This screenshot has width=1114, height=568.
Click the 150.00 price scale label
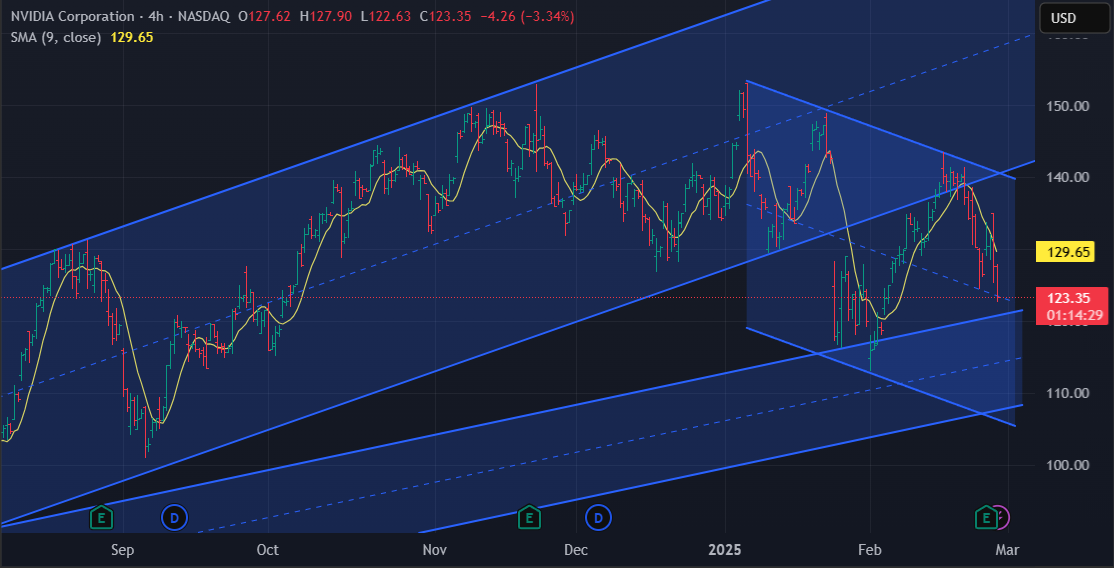[x=1070, y=106]
